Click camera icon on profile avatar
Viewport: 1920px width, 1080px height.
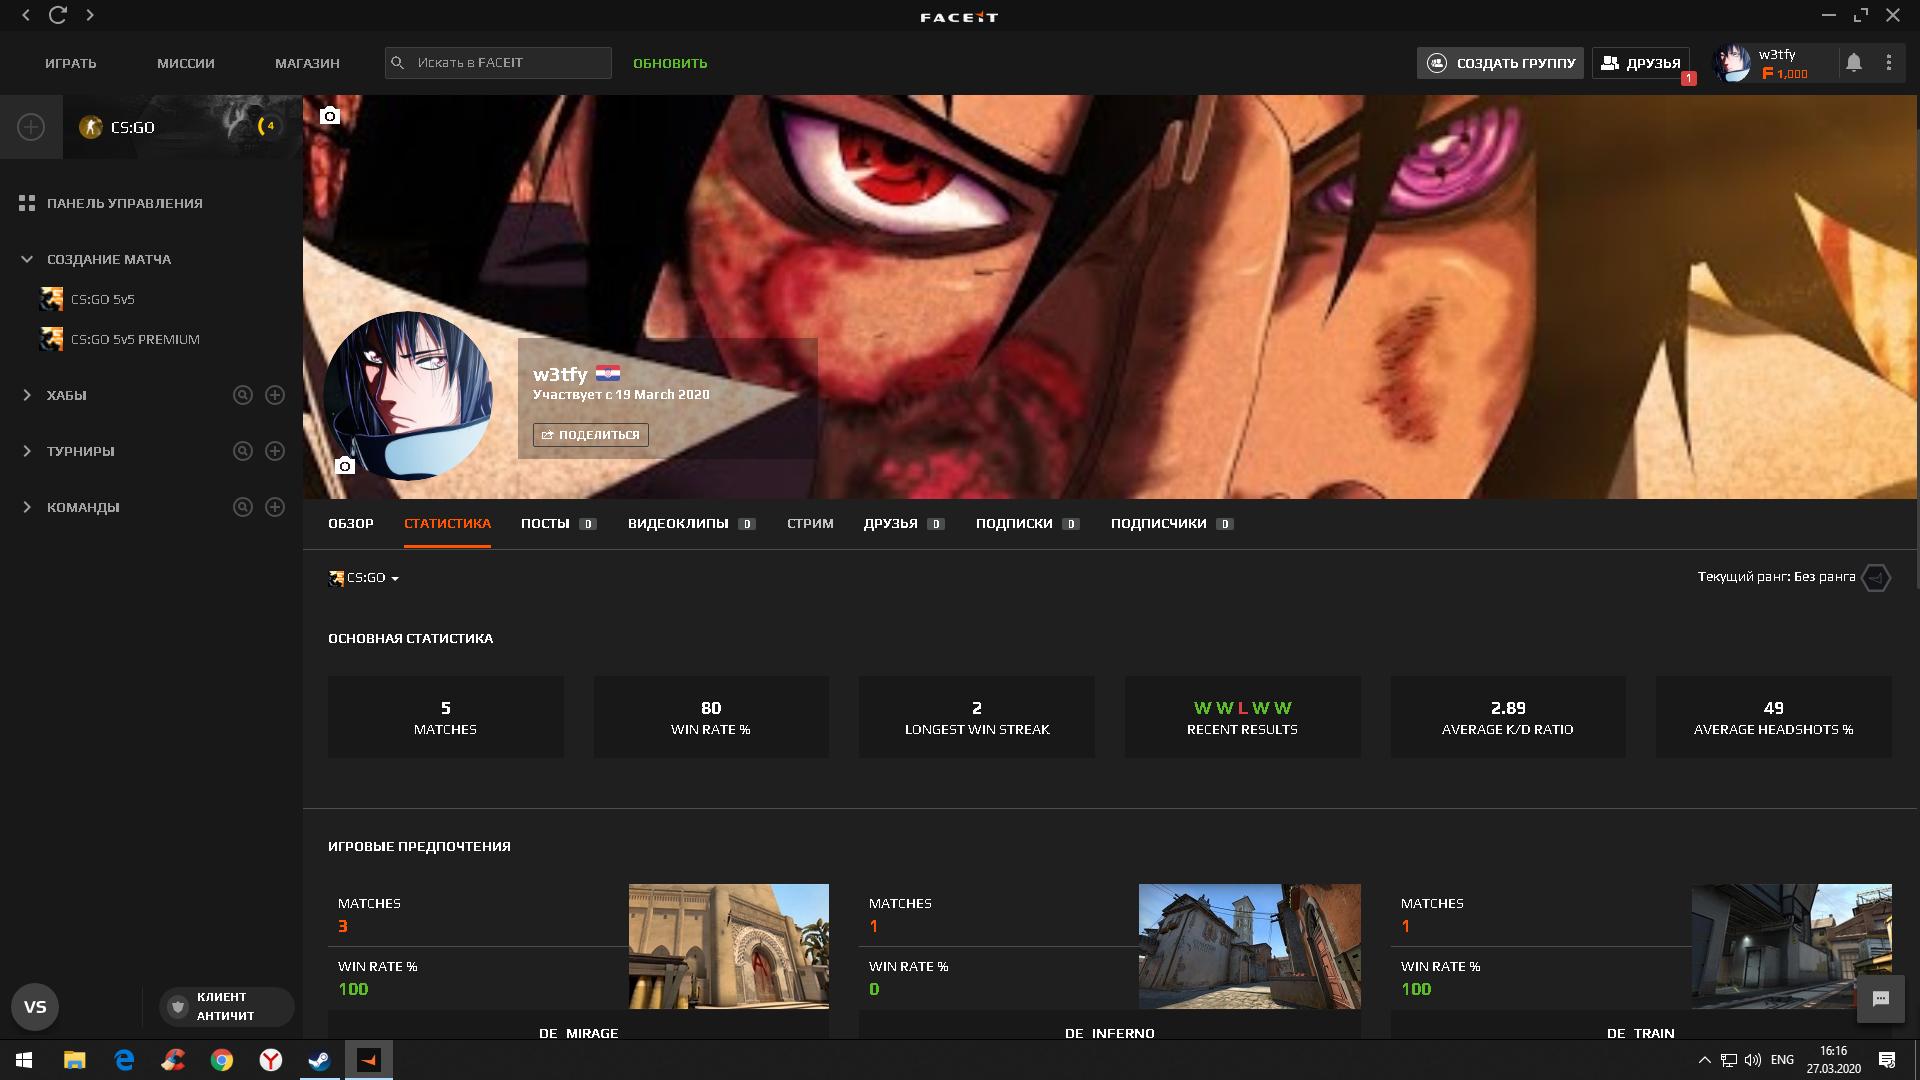click(x=345, y=465)
